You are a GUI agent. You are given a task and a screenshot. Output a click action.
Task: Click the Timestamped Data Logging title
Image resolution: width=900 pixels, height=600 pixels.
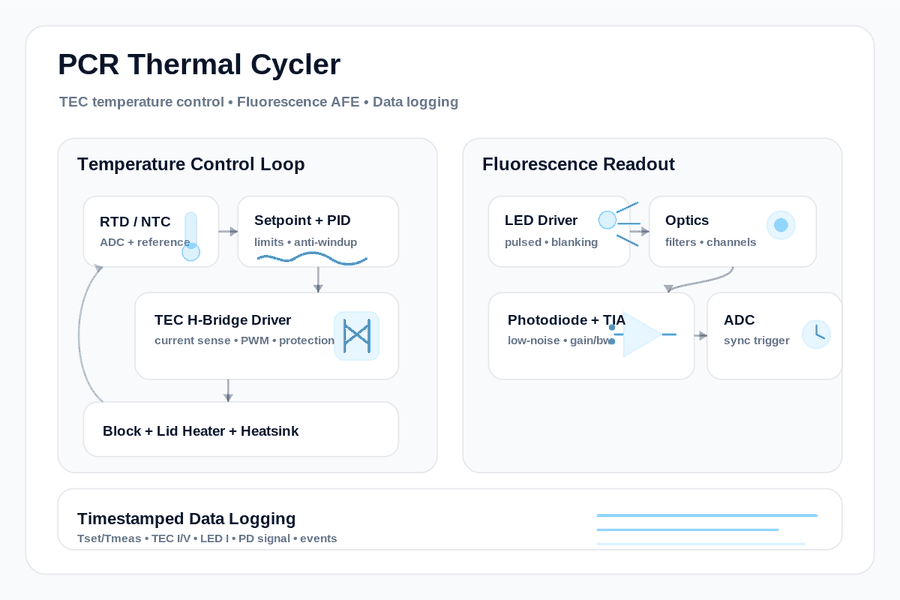[187, 518]
